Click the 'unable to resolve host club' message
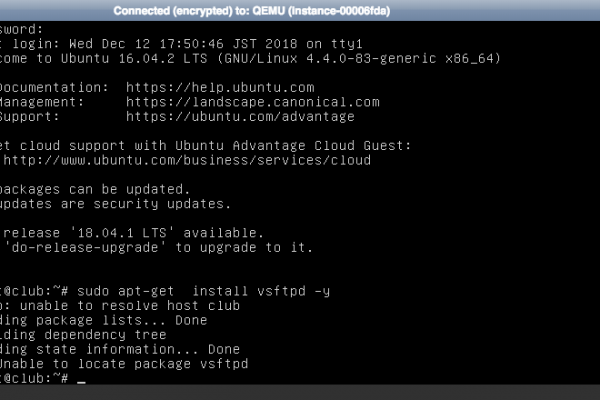The width and height of the screenshot is (600, 400). pyautogui.click(x=120, y=306)
